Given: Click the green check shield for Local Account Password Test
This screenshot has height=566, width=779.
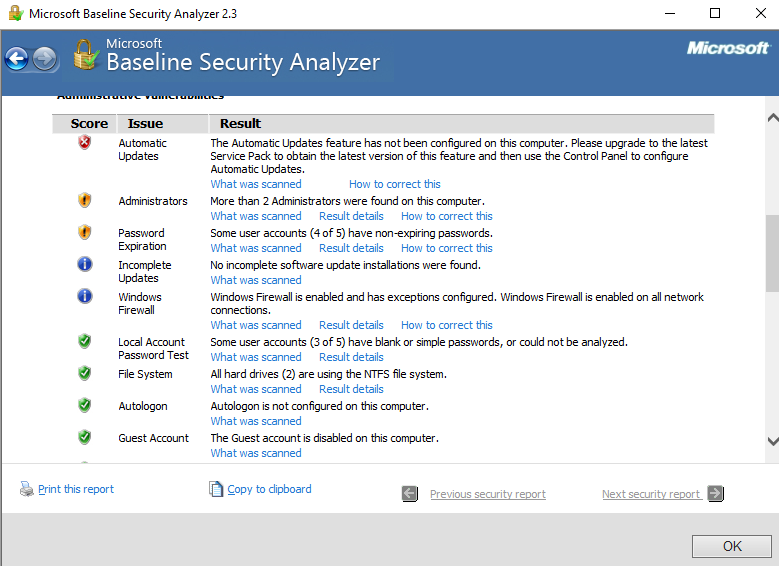Looking at the screenshot, I should (84, 341).
